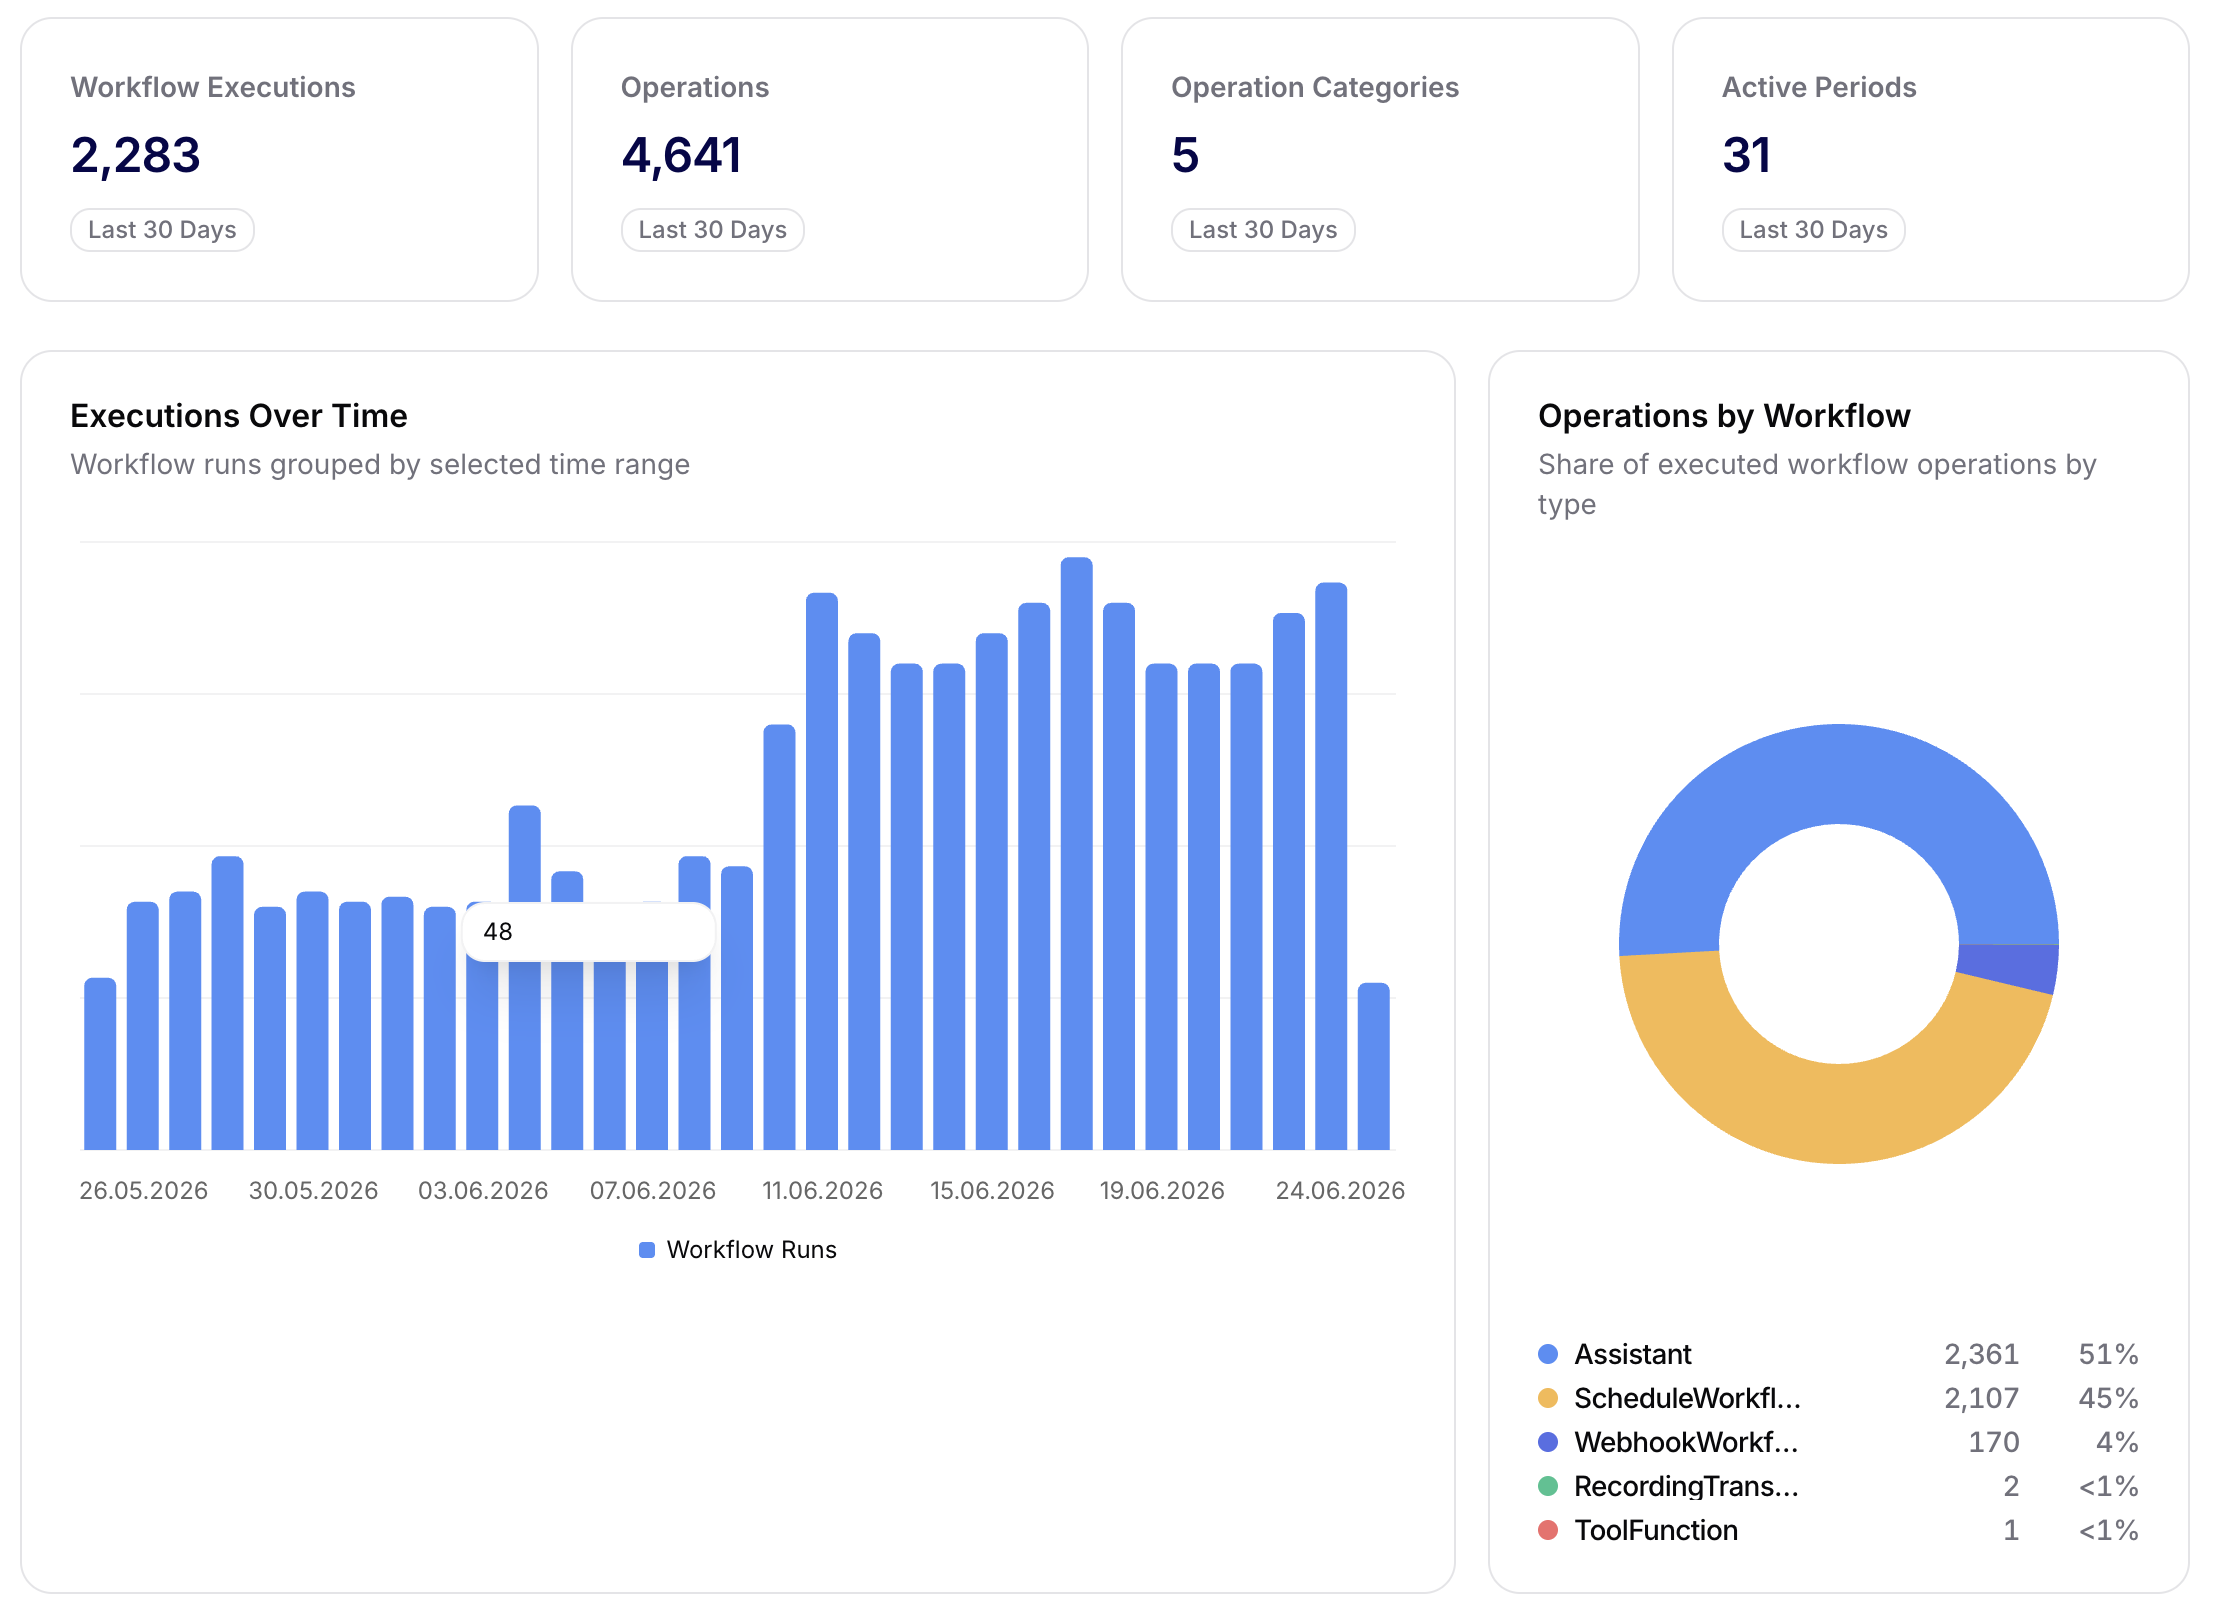Select the Operation Categories value 5
The height and width of the screenshot is (1610, 2218).
point(1185,156)
